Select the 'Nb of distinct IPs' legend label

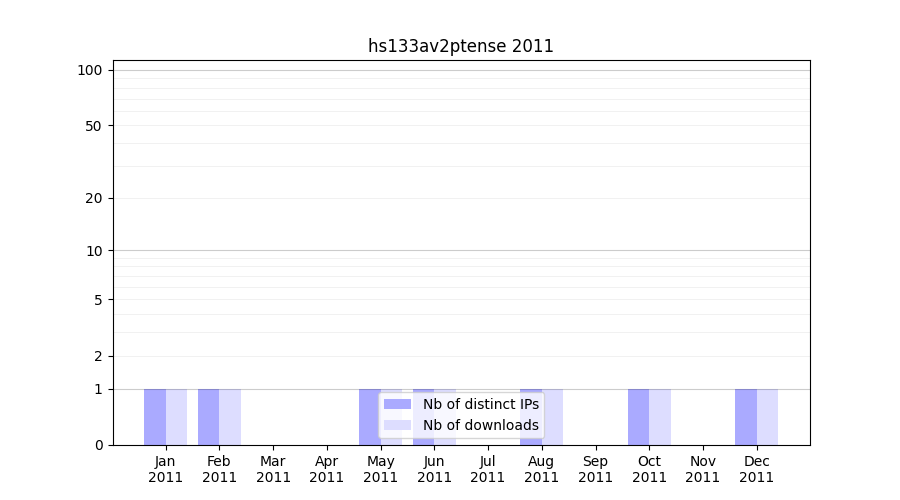480,404
